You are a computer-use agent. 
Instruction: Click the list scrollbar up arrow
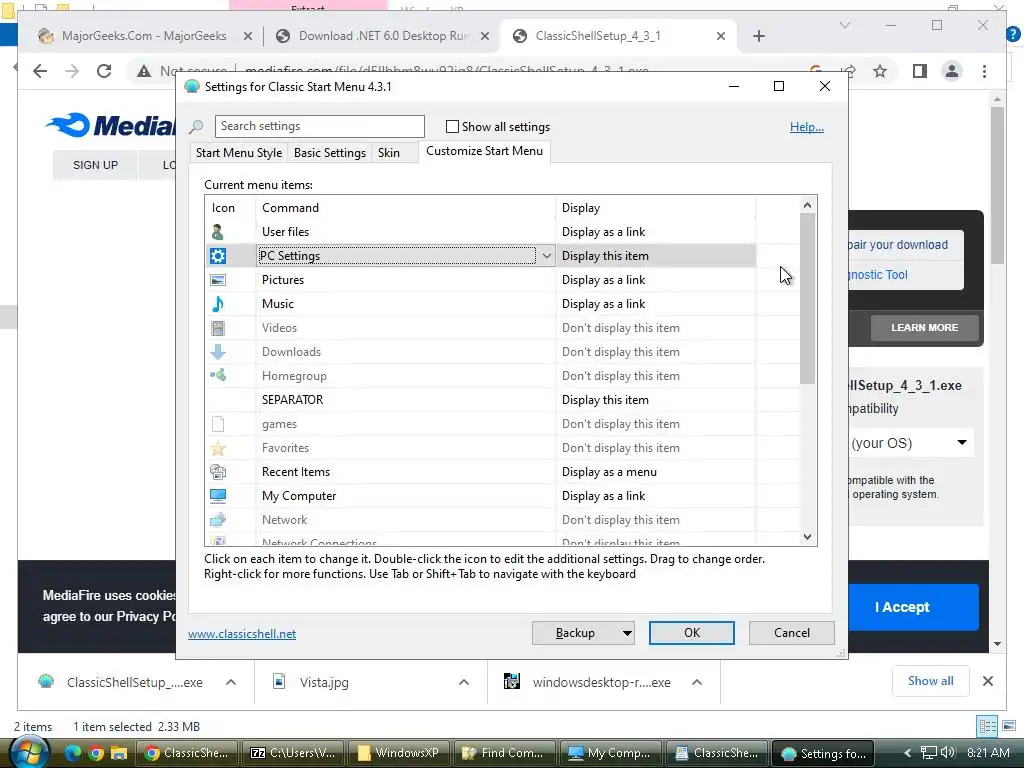pyautogui.click(x=807, y=205)
